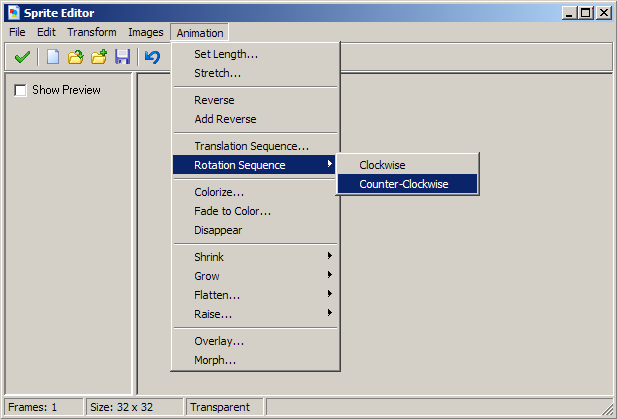Select Add Reverse menu item
617x419 pixels.
coord(255,119)
